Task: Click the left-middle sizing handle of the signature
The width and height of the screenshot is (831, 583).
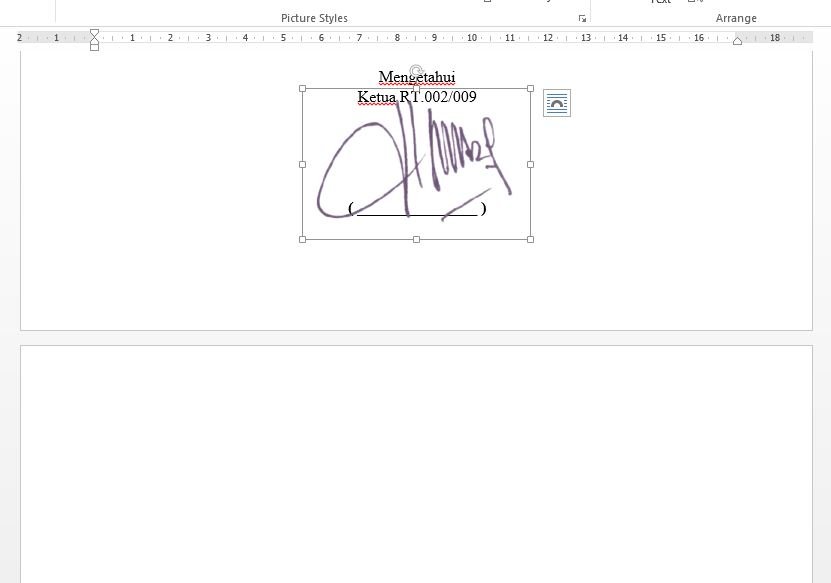Action: point(303,164)
